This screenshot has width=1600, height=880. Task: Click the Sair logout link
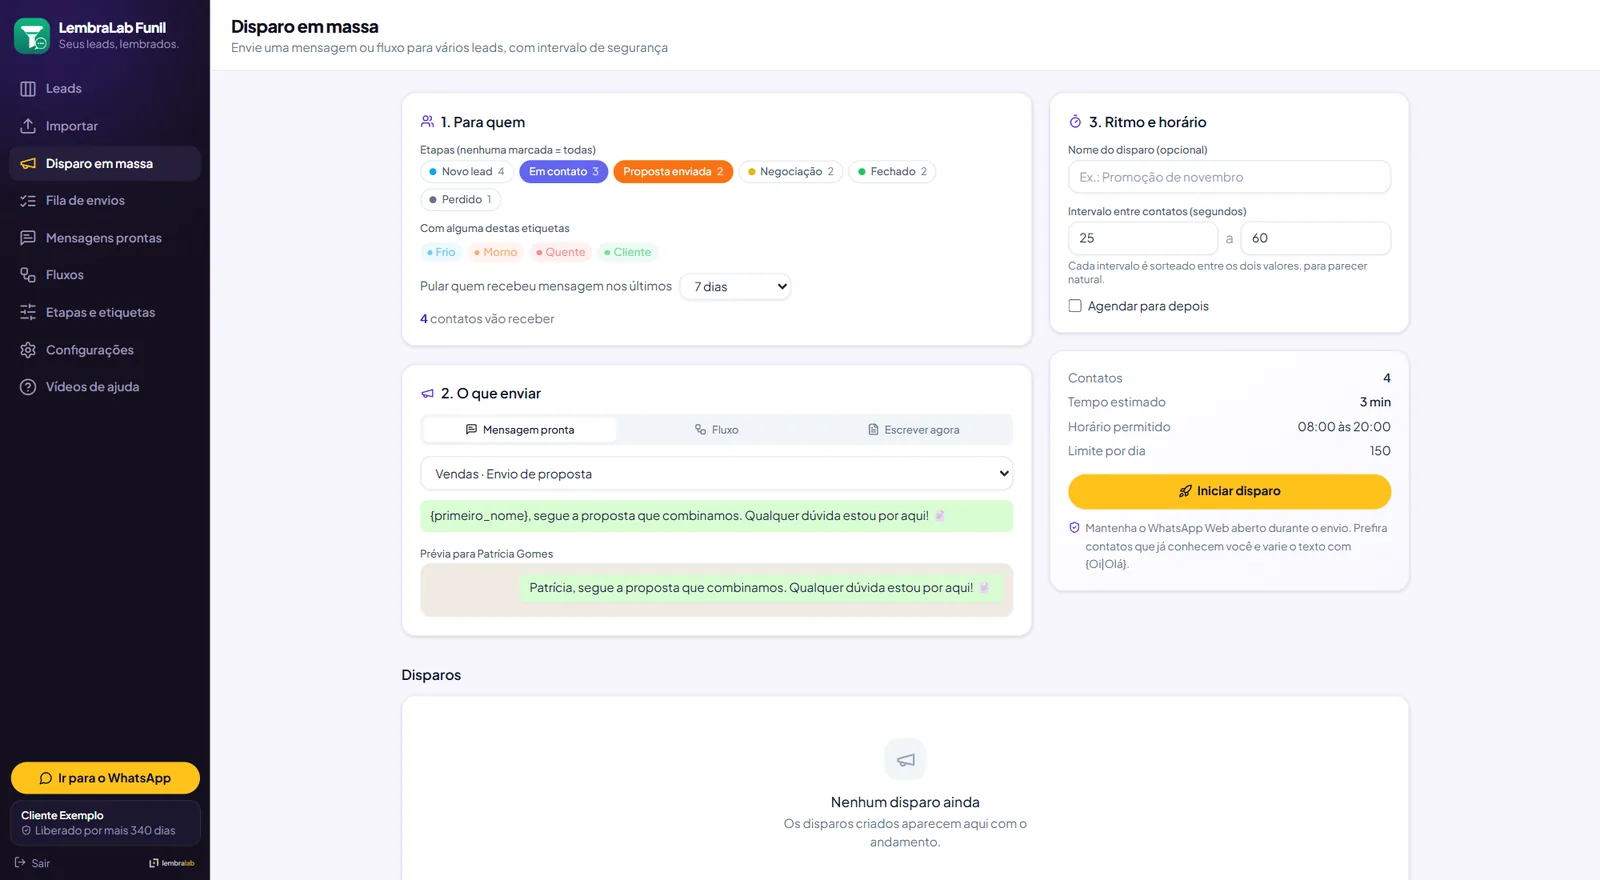[x=32, y=863]
